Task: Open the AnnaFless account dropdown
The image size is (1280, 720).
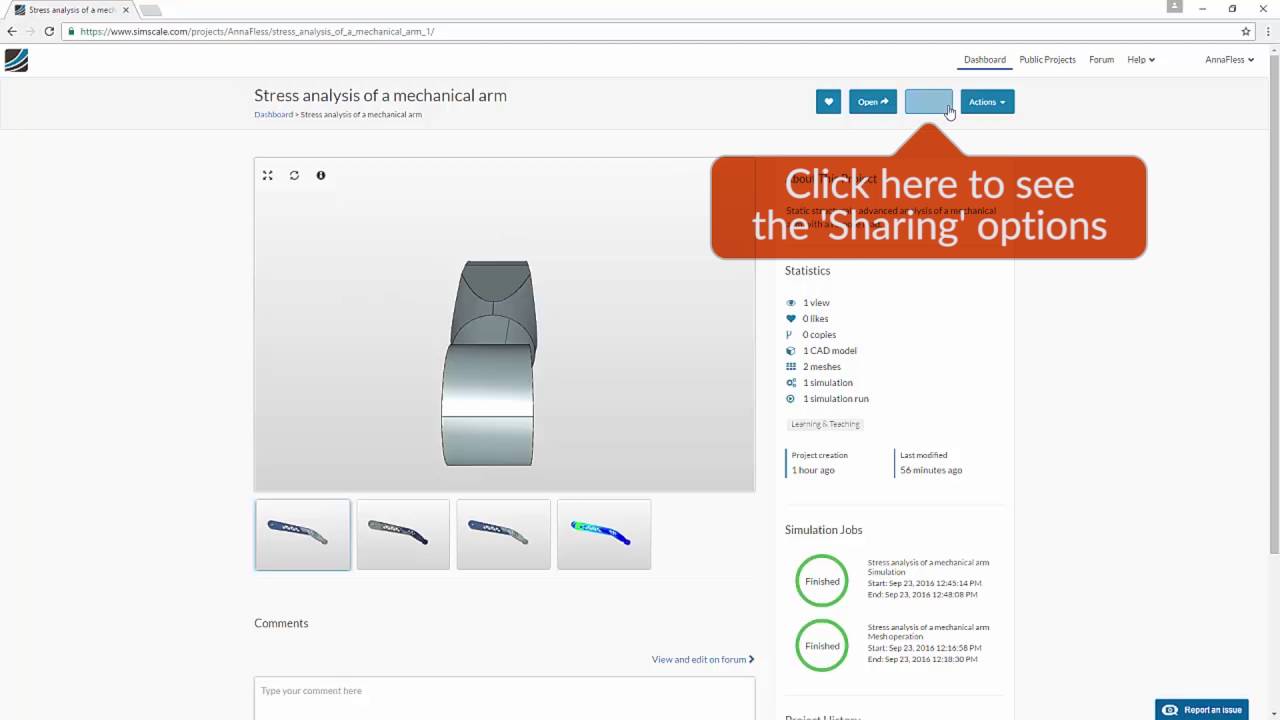Action: pos(1229,60)
